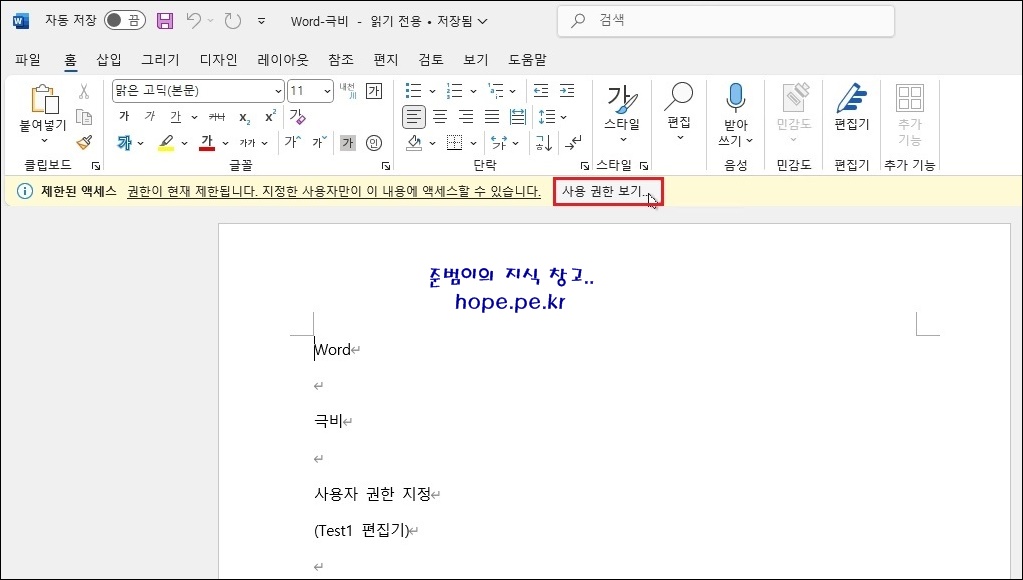The height and width of the screenshot is (580, 1023).
Task: Click the Numbered list icon
Action: (x=454, y=91)
